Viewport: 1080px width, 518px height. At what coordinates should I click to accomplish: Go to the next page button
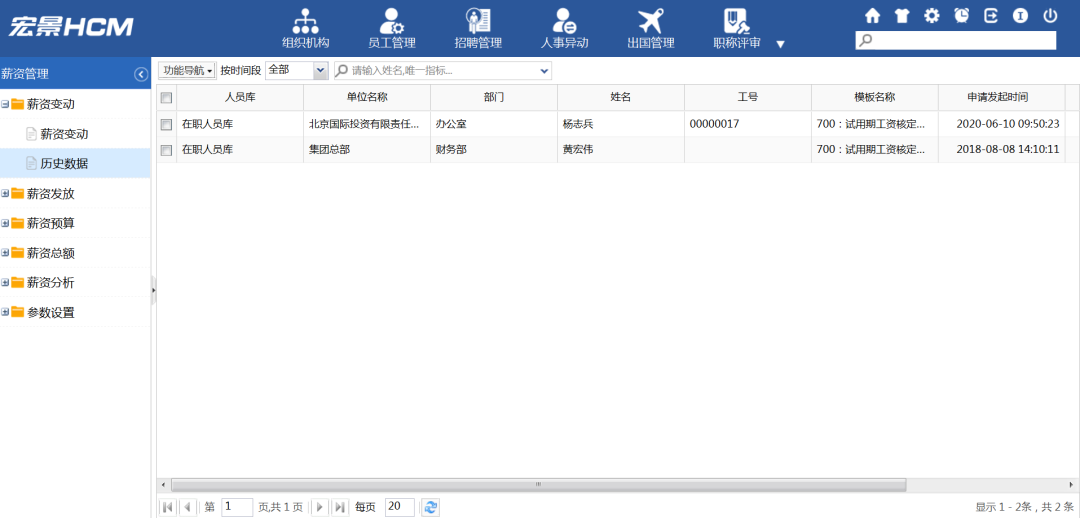(x=320, y=507)
